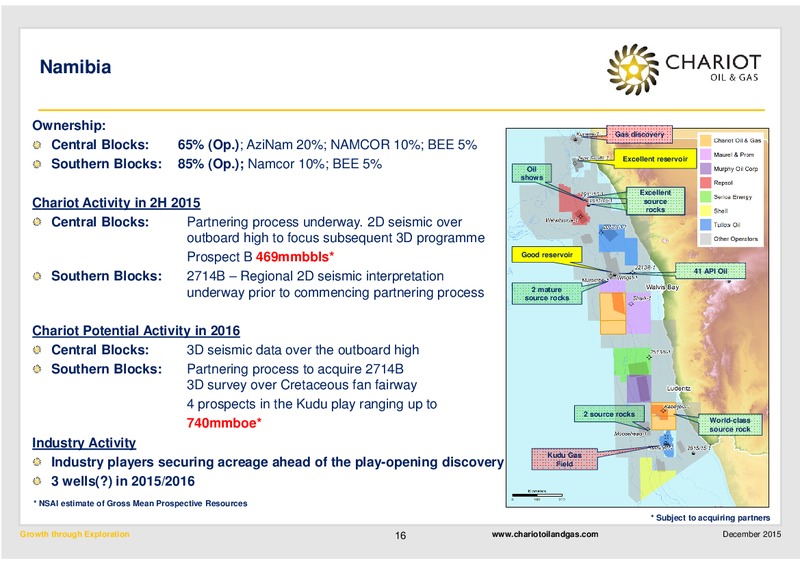800x565 pixels.
Task: Click 'Partnering process underway. 2D seismic over' line
Action: click(324, 222)
